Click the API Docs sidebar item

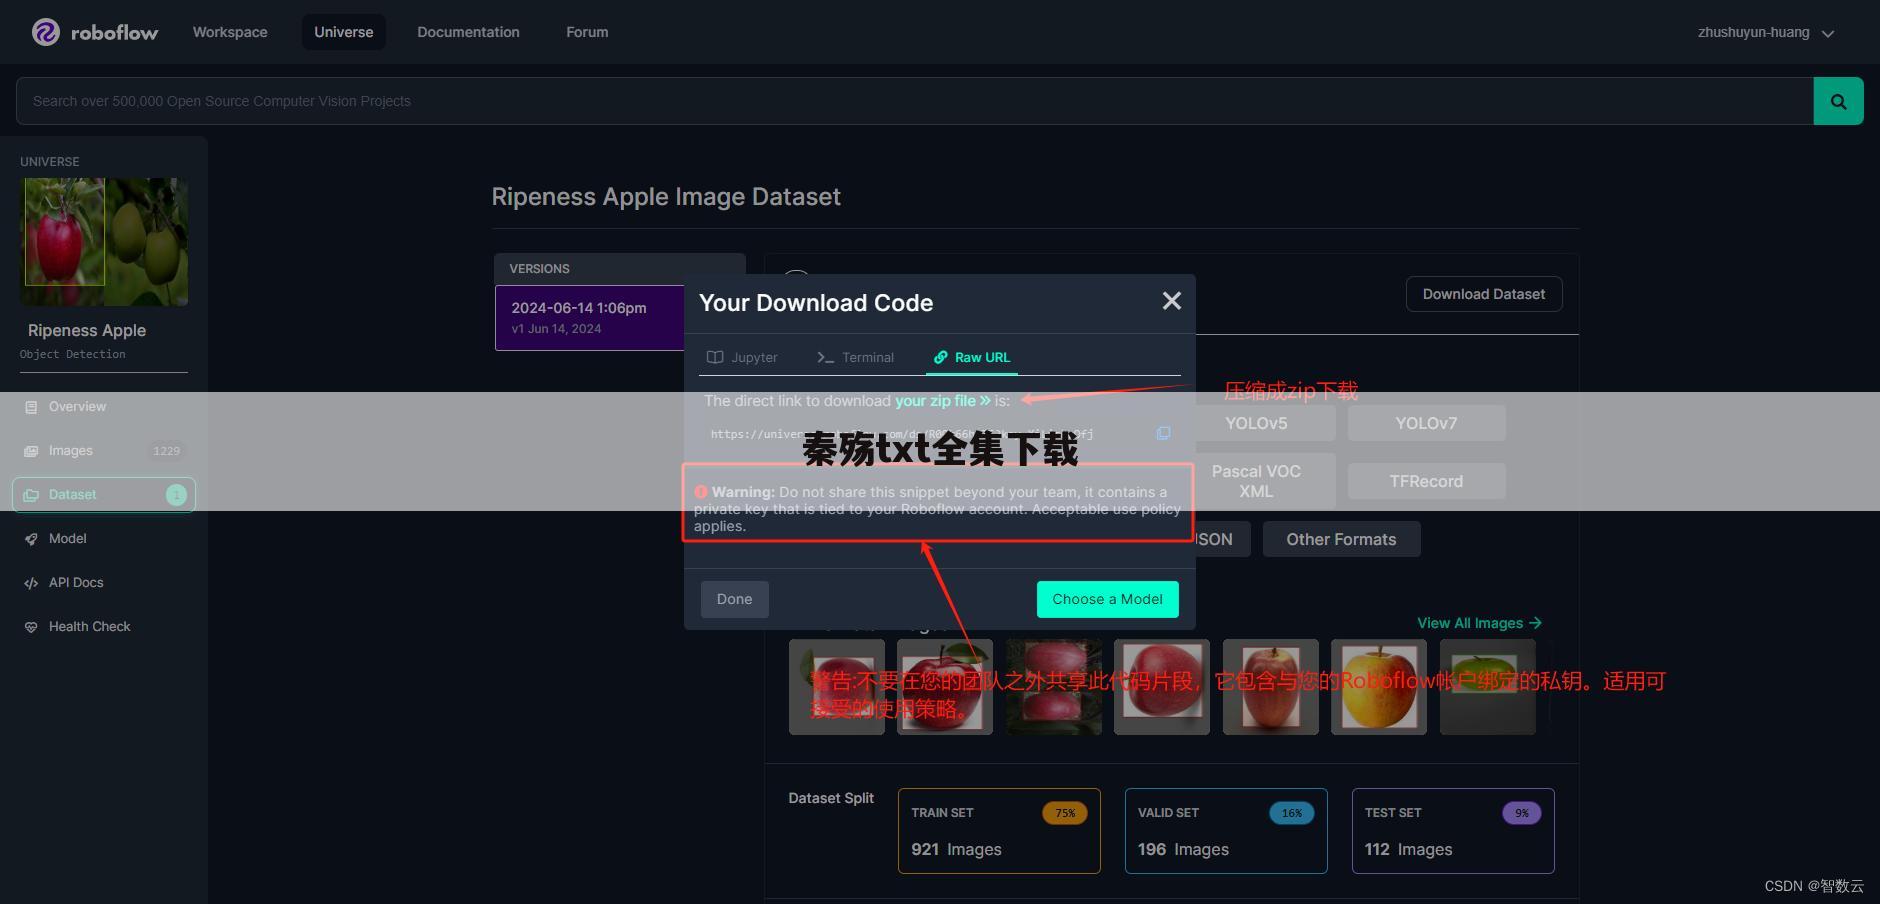pos(104,583)
